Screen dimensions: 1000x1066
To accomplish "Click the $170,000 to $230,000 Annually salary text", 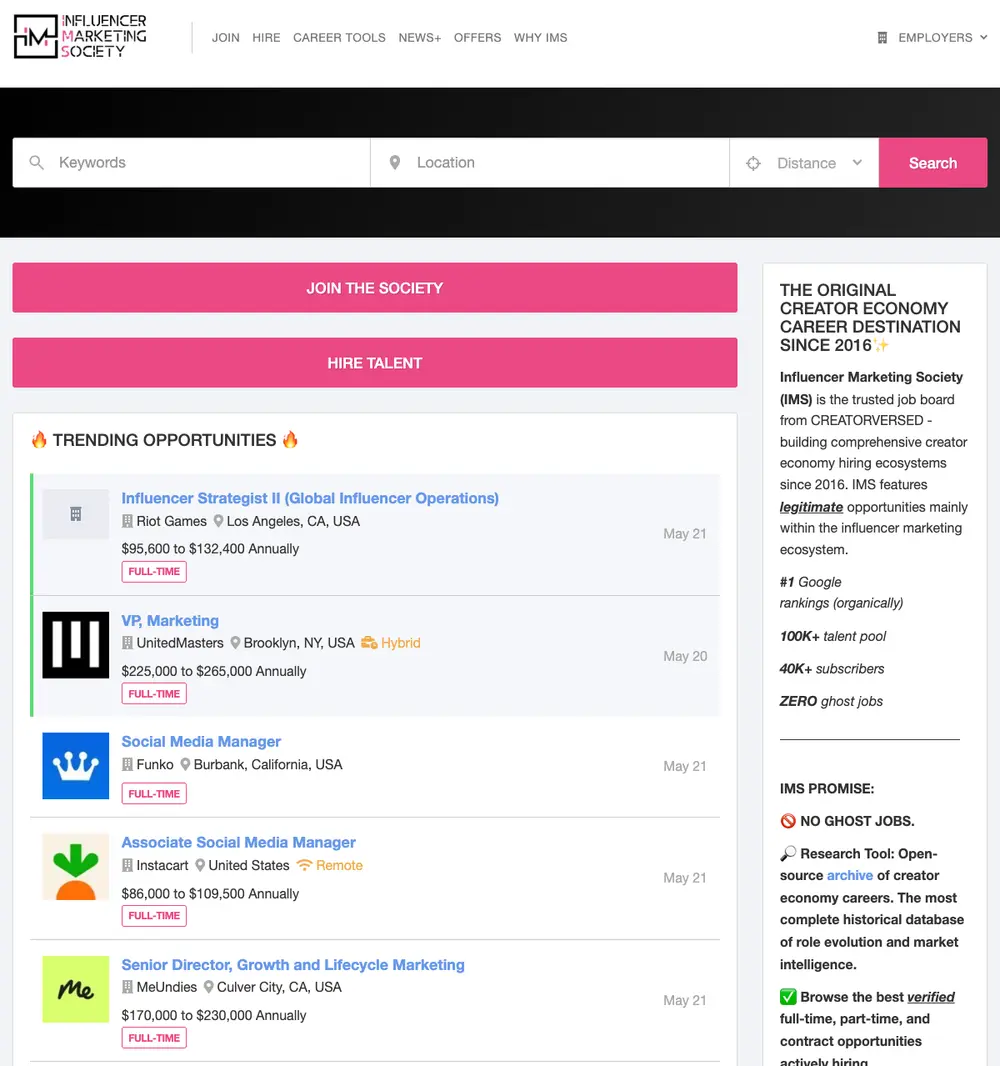I will point(214,1015).
